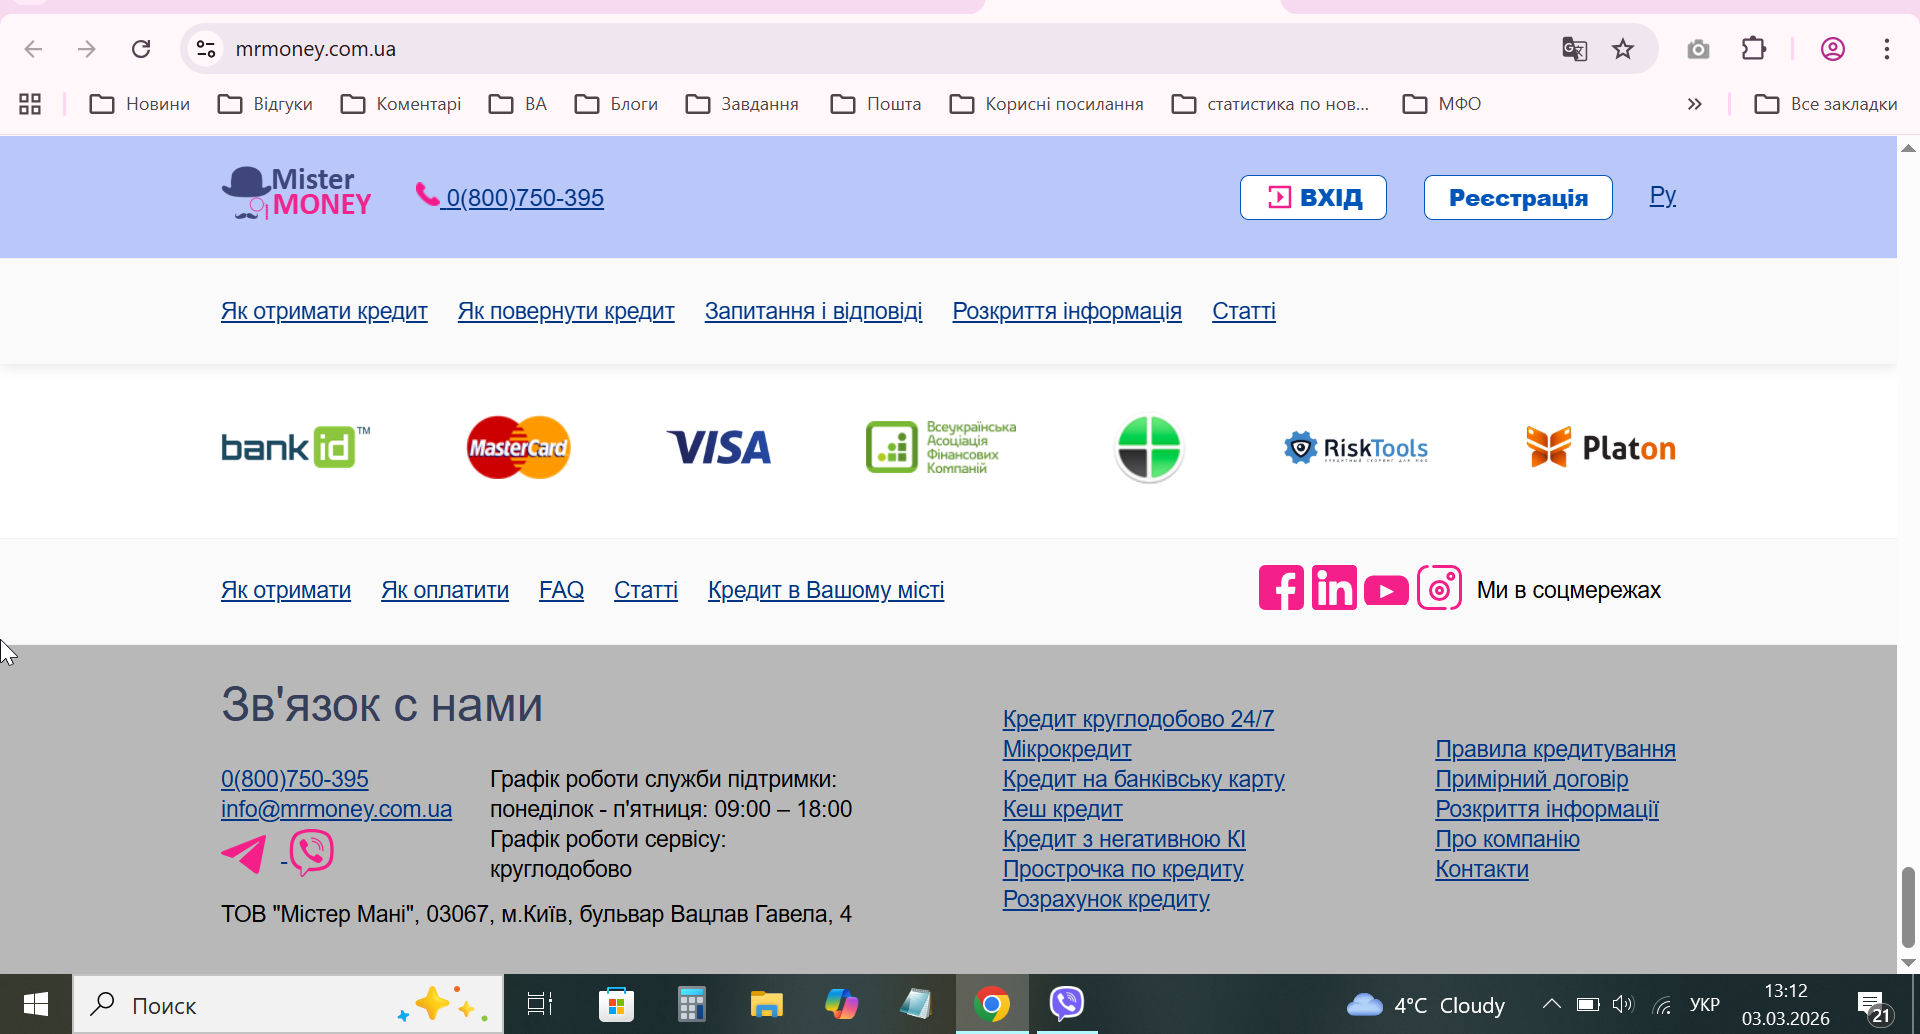Click the Platon logo
This screenshot has height=1034, width=1920.
coord(1601,447)
